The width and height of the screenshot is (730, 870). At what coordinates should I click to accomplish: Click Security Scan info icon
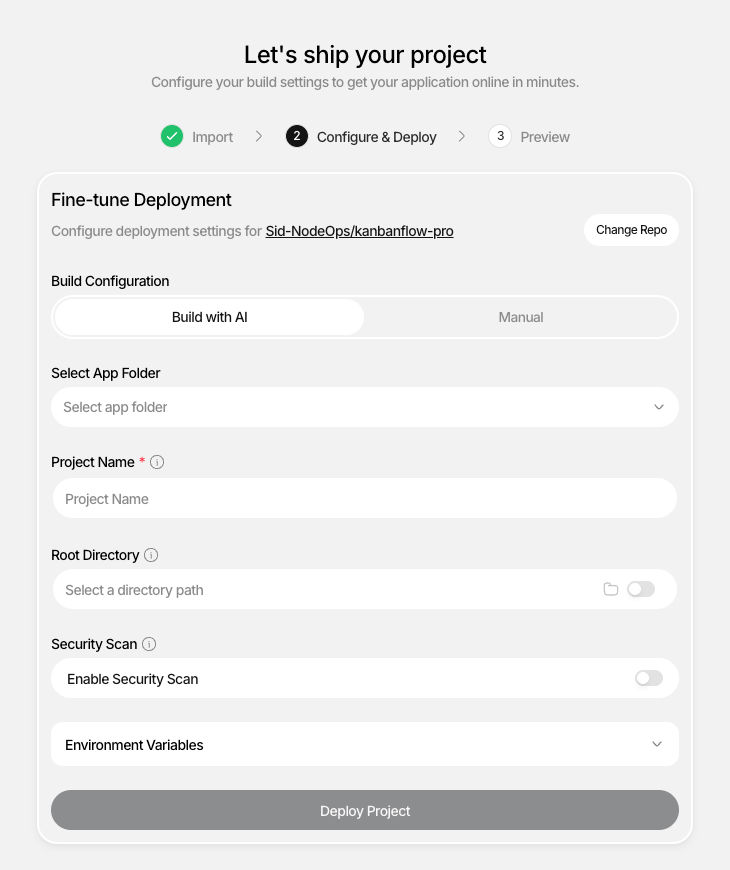149,644
